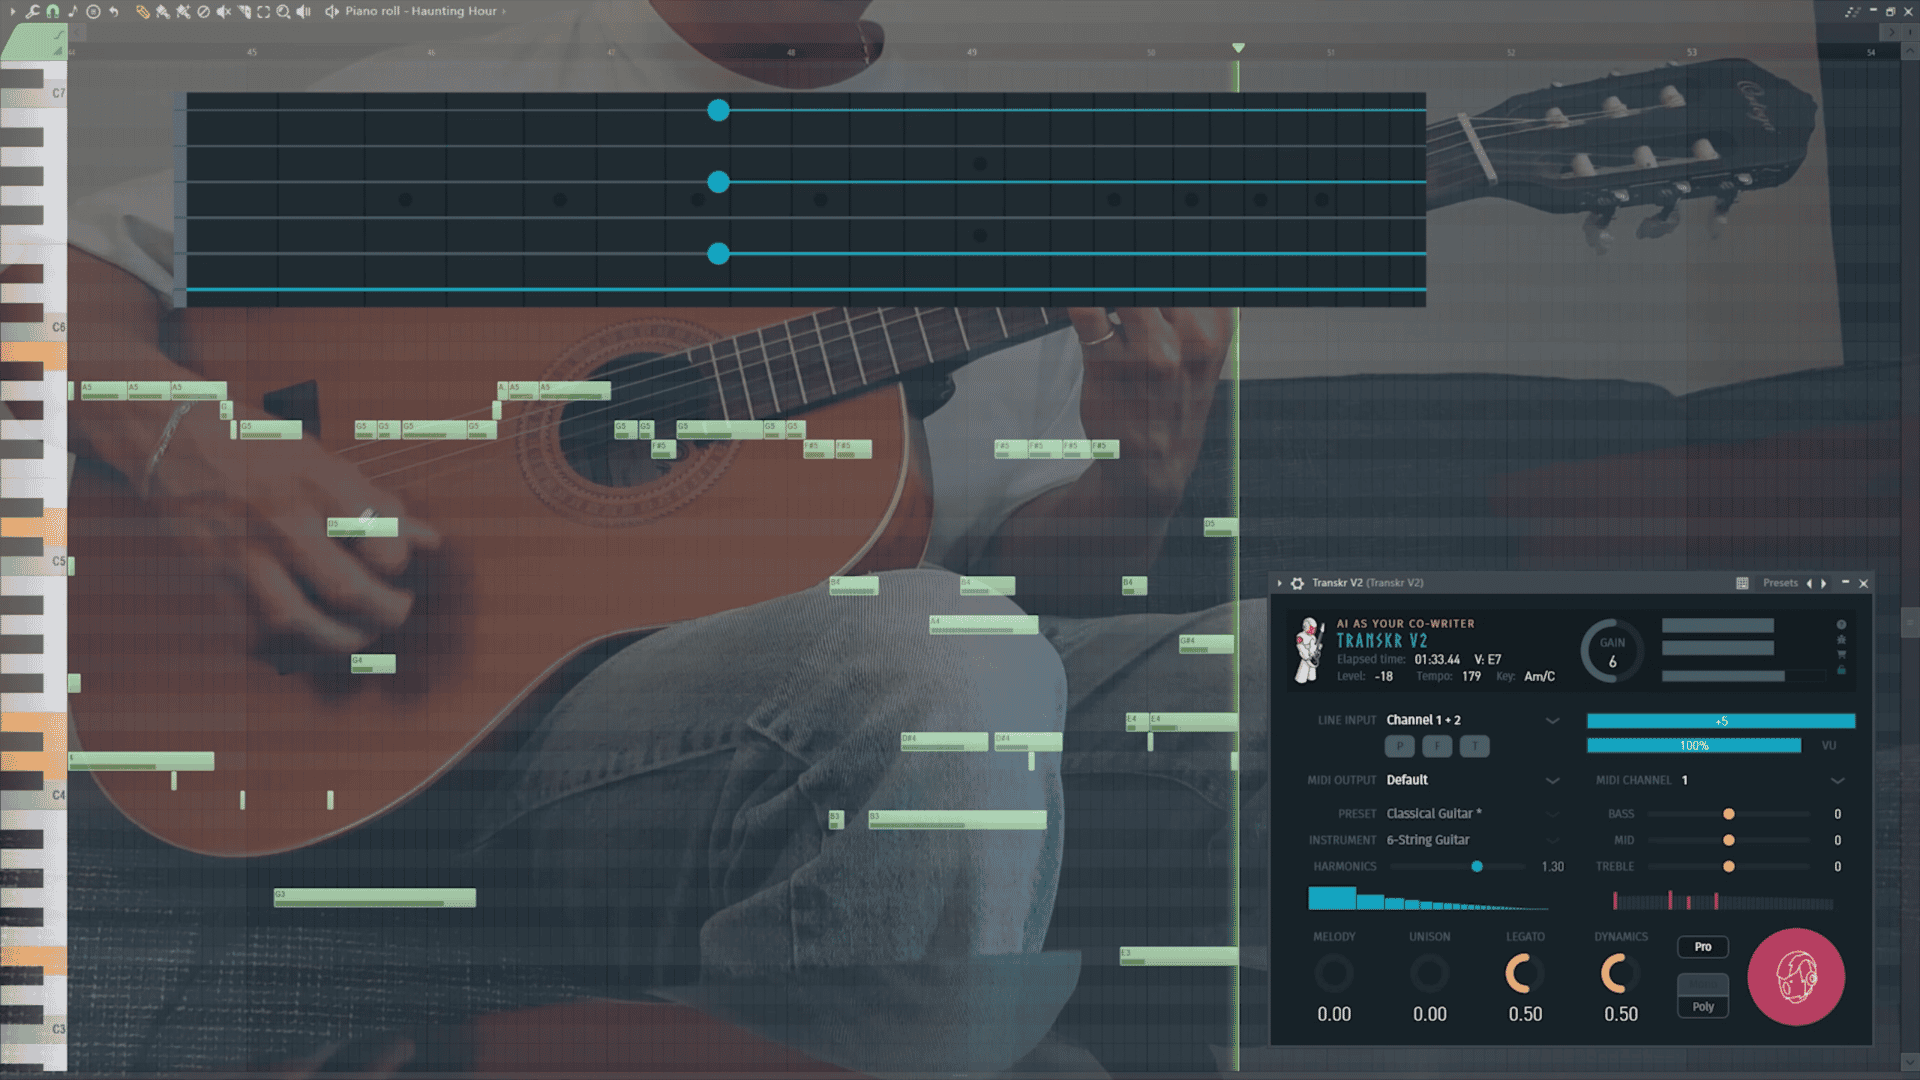1920x1080 pixels.
Task: Enable the magnet snap icon
Action: (x=52, y=12)
